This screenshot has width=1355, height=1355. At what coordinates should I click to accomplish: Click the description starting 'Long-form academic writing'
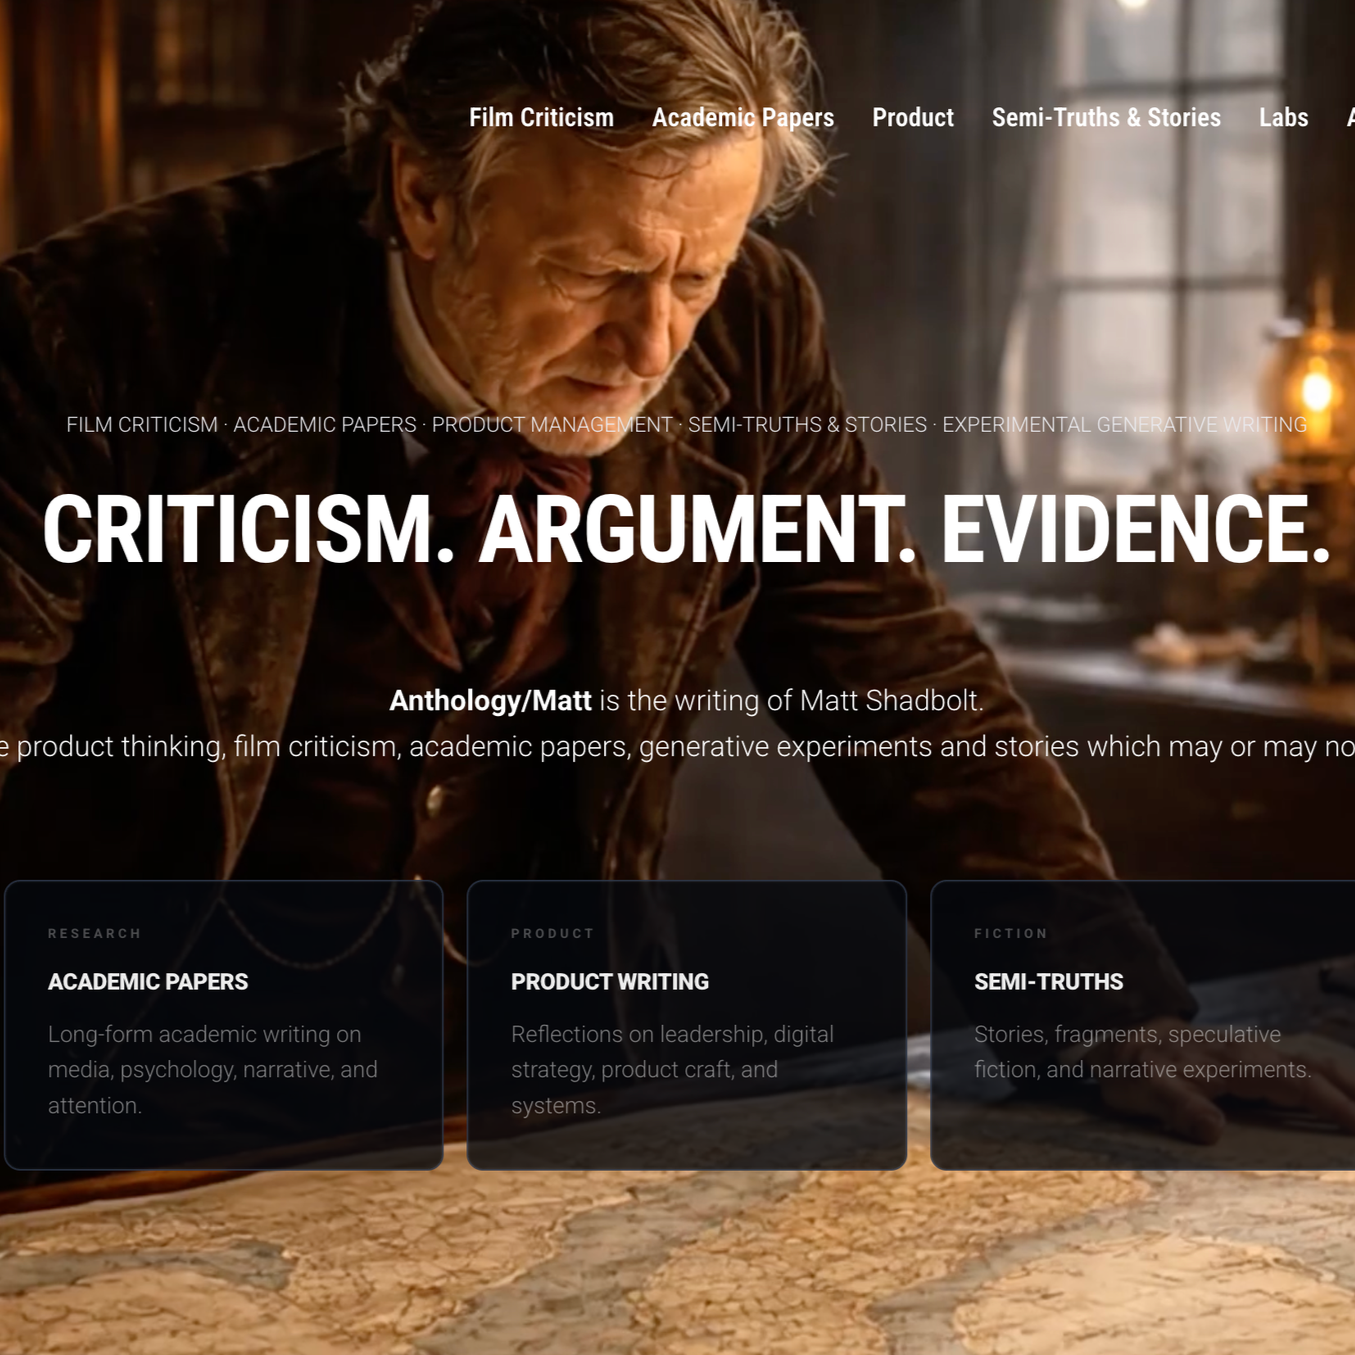click(x=213, y=1070)
